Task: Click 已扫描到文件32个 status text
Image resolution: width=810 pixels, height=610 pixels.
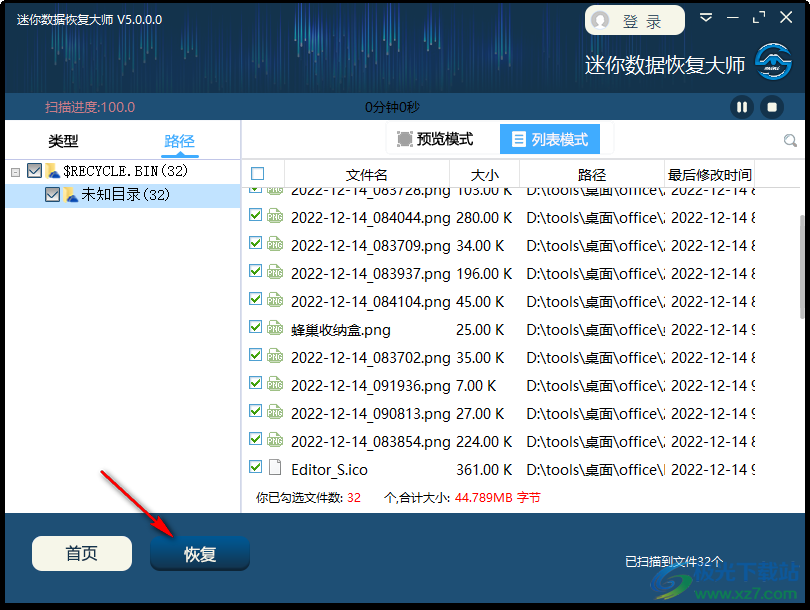Action: click(674, 561)
